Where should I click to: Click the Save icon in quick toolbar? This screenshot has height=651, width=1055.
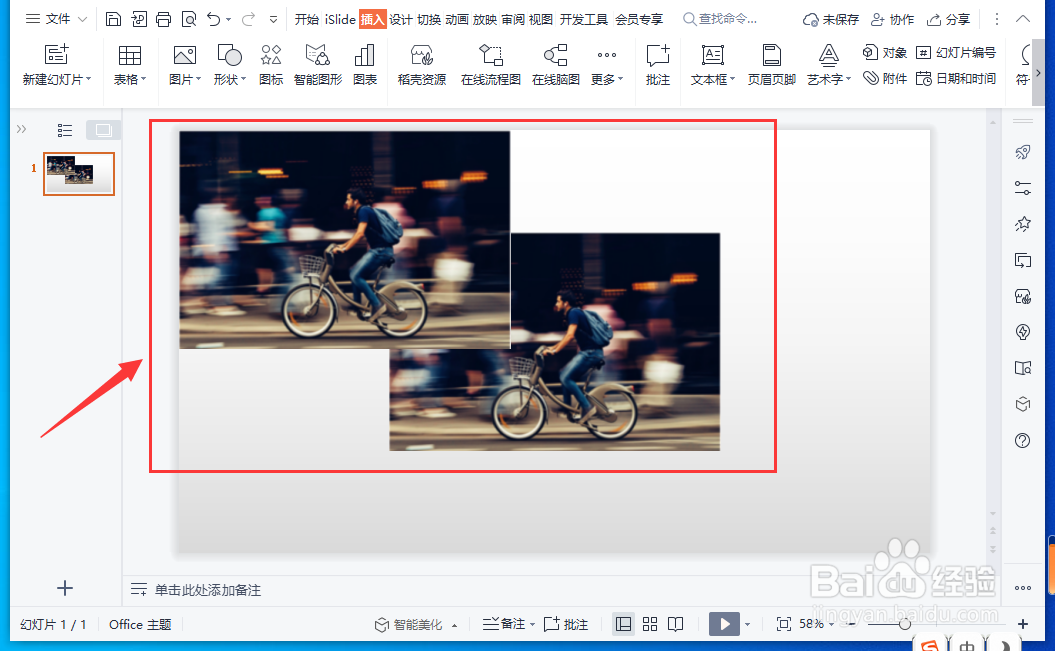113,19
